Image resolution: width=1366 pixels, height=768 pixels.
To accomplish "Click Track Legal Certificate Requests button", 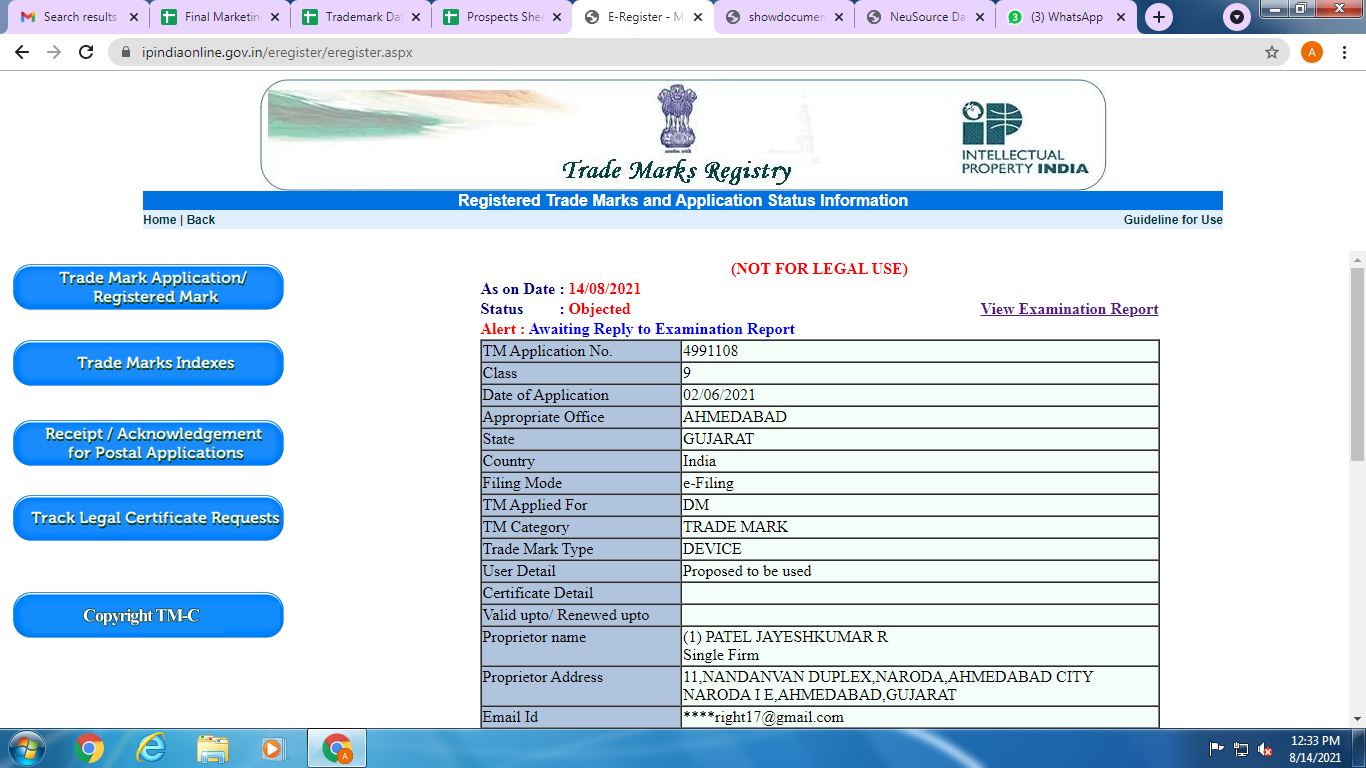I will click(x=148, y=518).
